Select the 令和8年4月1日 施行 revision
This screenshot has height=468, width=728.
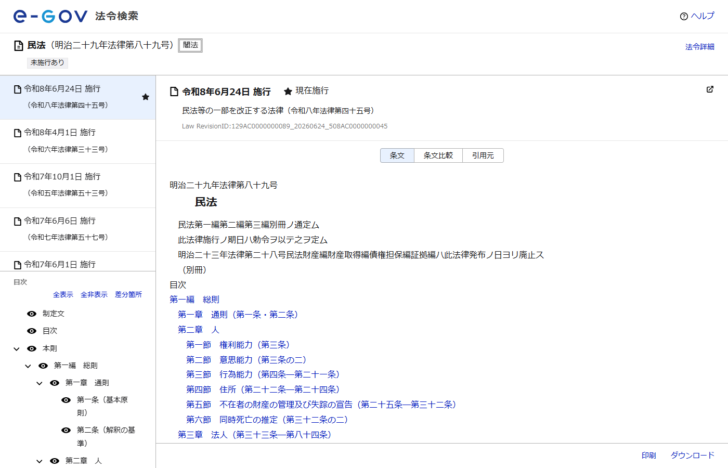78,141
